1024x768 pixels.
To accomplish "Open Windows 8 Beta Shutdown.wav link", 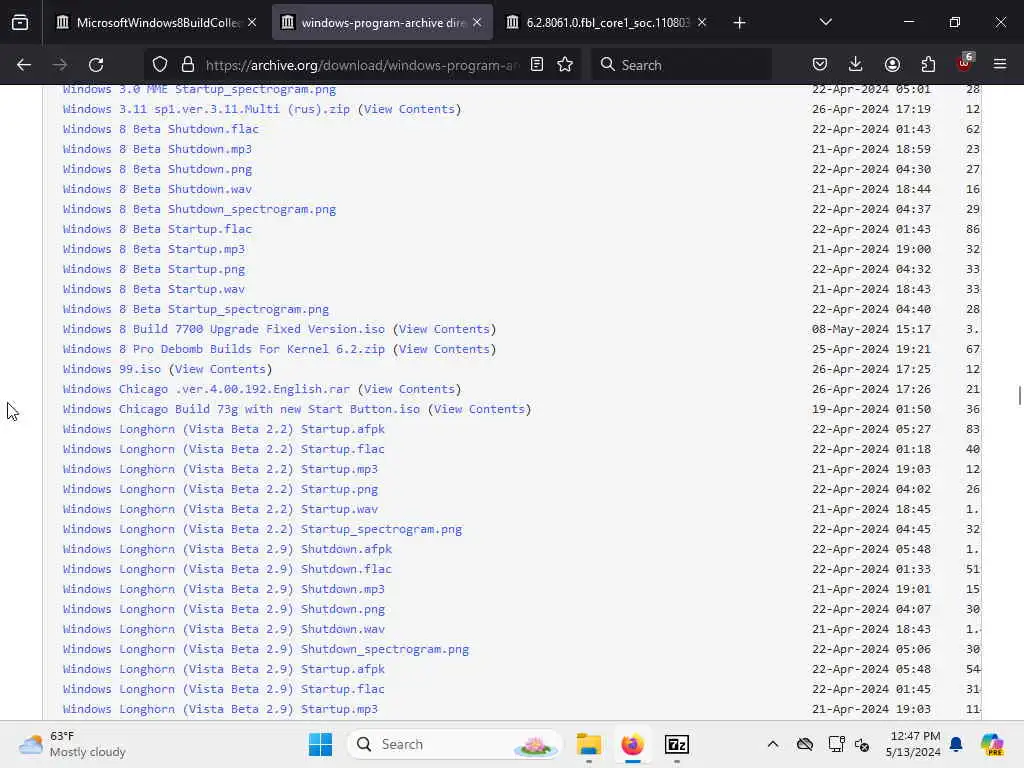I will pyautogui.click(x=157, y=189).
